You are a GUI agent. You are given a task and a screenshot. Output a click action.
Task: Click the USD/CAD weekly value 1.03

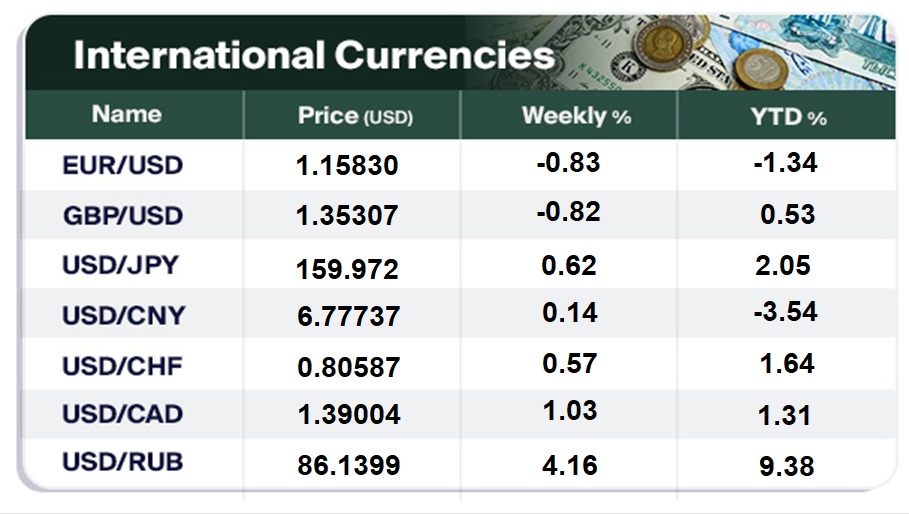coord(570,411)
